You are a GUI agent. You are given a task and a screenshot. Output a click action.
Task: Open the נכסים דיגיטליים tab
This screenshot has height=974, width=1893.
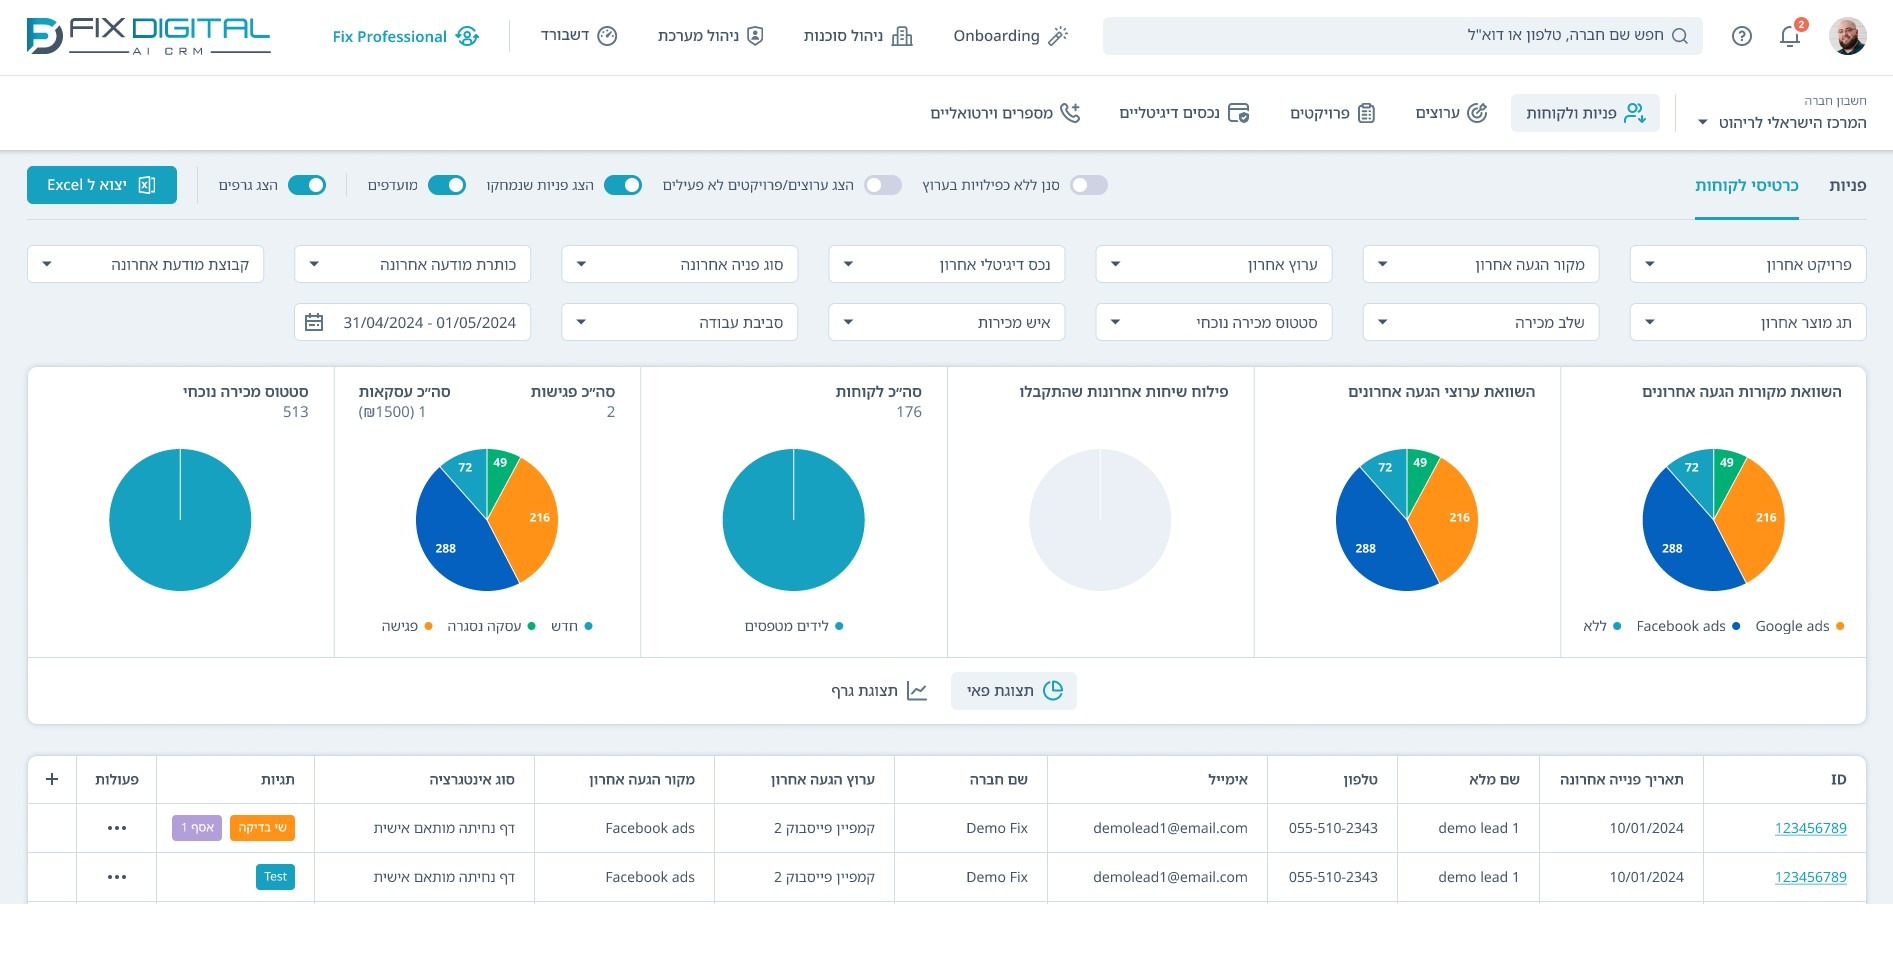(1184, 113)
